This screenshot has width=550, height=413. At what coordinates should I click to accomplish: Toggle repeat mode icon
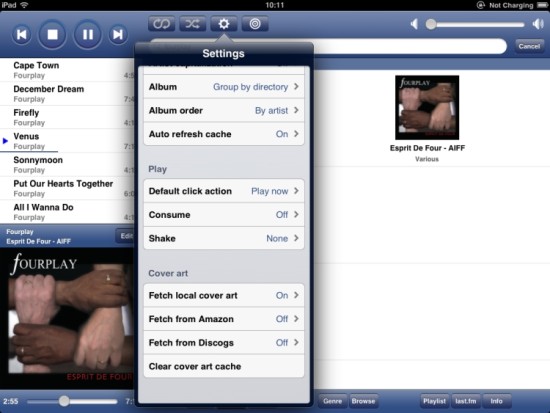[x=162, y=24]
